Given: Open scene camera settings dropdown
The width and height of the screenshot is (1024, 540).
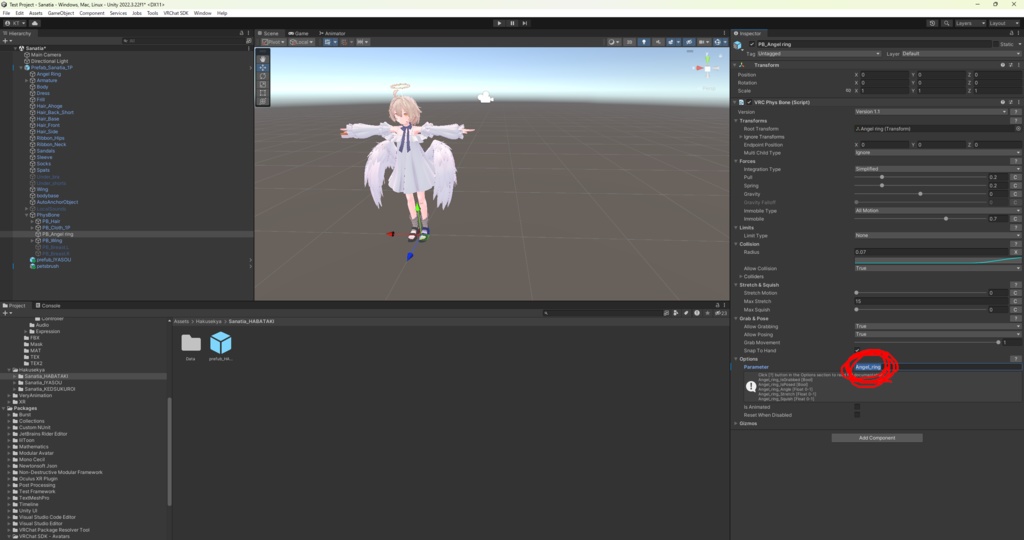Looking at the screenshot, I should (x=703, y=42).
